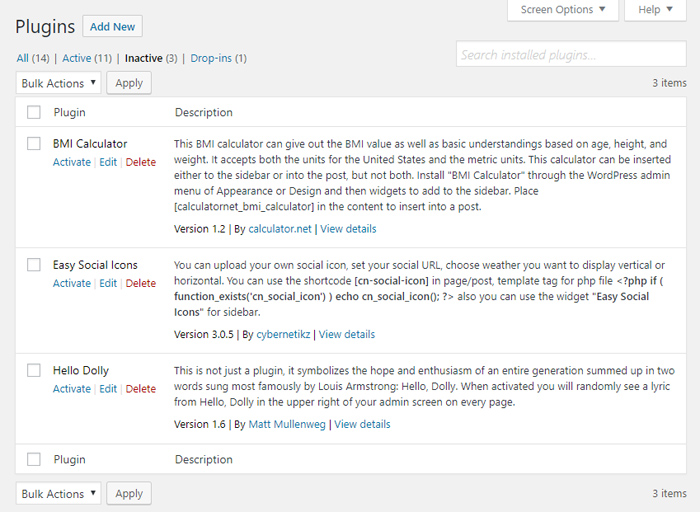Check the Hello Dolly plugin checkbox
The width and height of the screenshot is (700, 512).
34,370
